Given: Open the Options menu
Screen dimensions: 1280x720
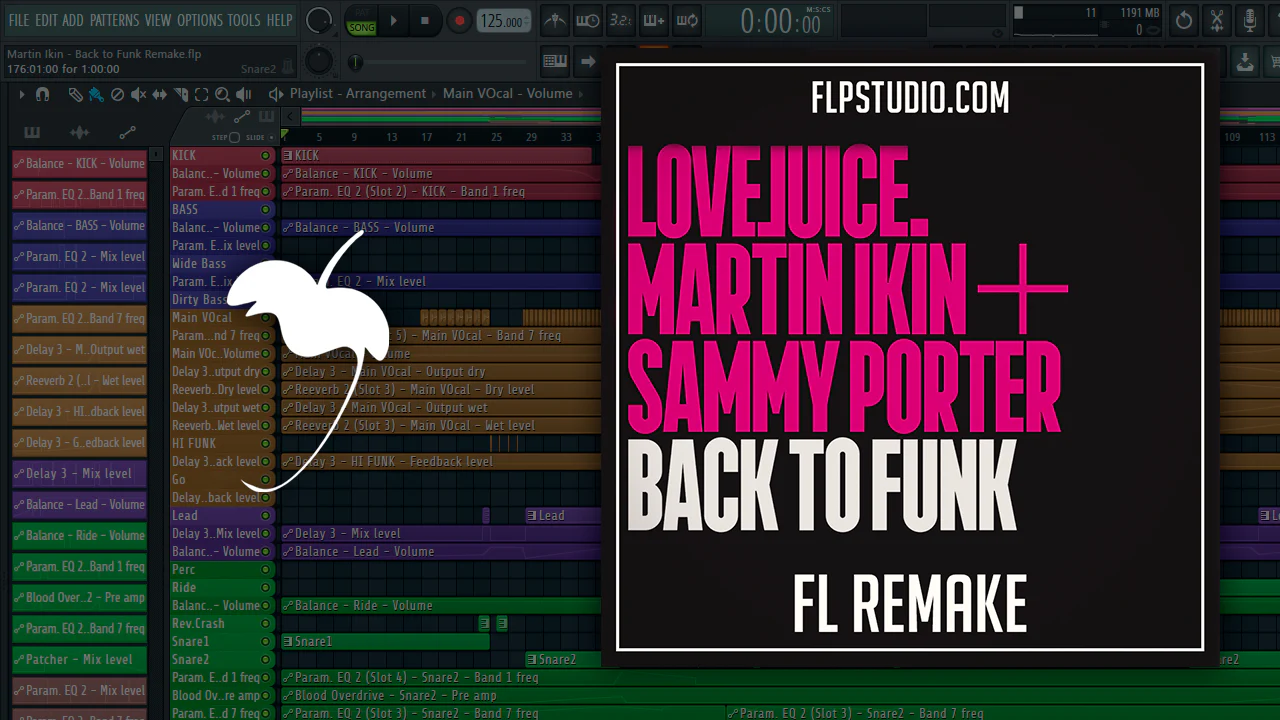Looking at the screenshot, I should point(200,20).
